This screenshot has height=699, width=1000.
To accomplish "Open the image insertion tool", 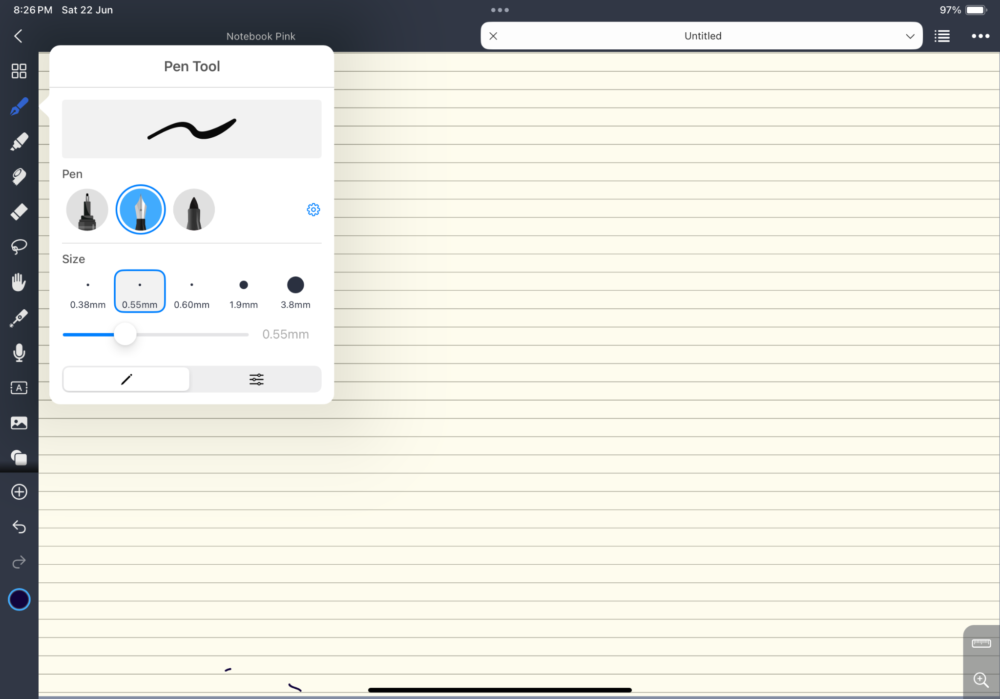I will [x=18, y=422].
